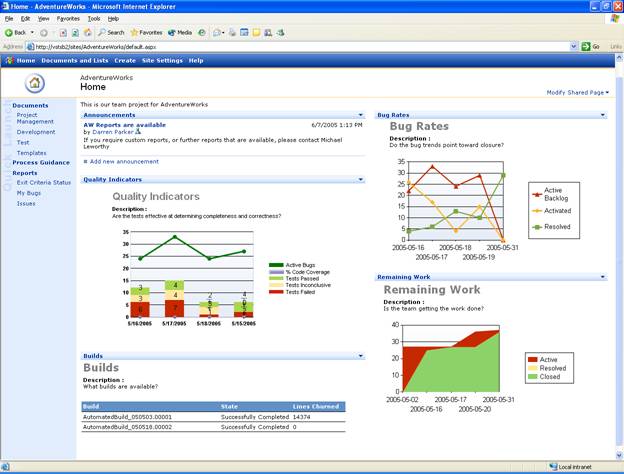Click the Research toolbar icon
624x474 pixels.
pyautogui.click(x=268, y=33)
